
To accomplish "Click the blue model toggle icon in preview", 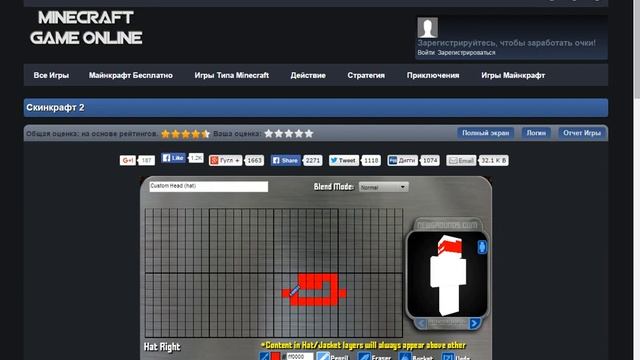I will point(482,247).
